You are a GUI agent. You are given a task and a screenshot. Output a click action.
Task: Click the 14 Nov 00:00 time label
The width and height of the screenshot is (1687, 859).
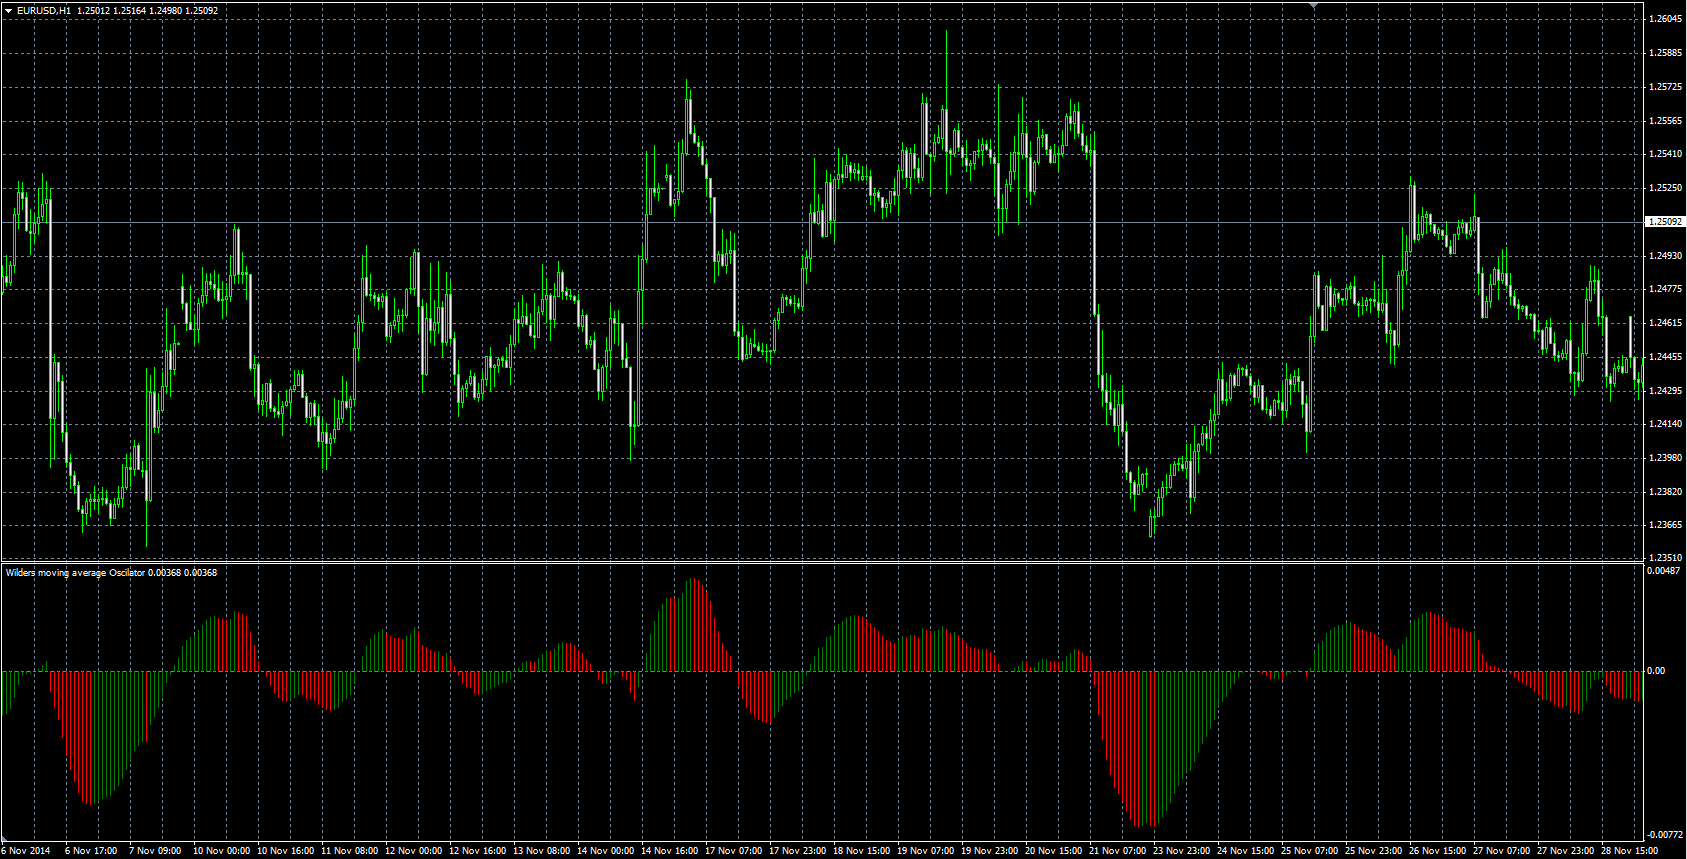606,851
